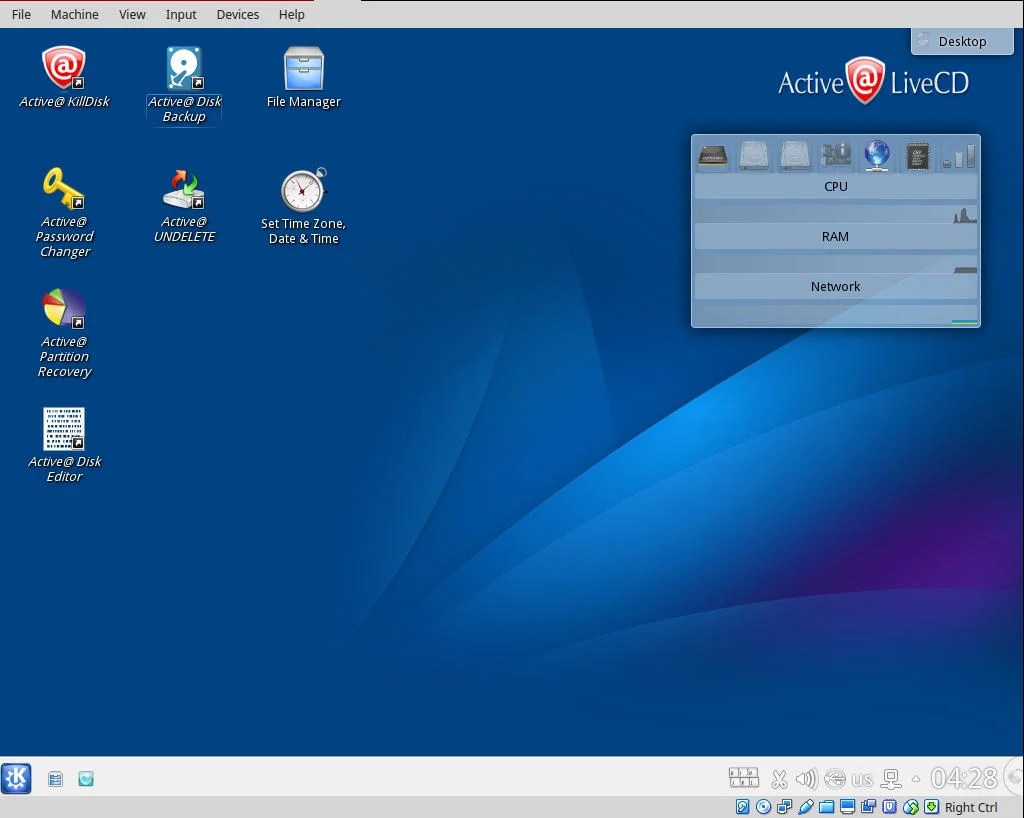Click the Right Ctrl host key label
The width and height of the screenshot is (1024, 818).
[971, 808]
